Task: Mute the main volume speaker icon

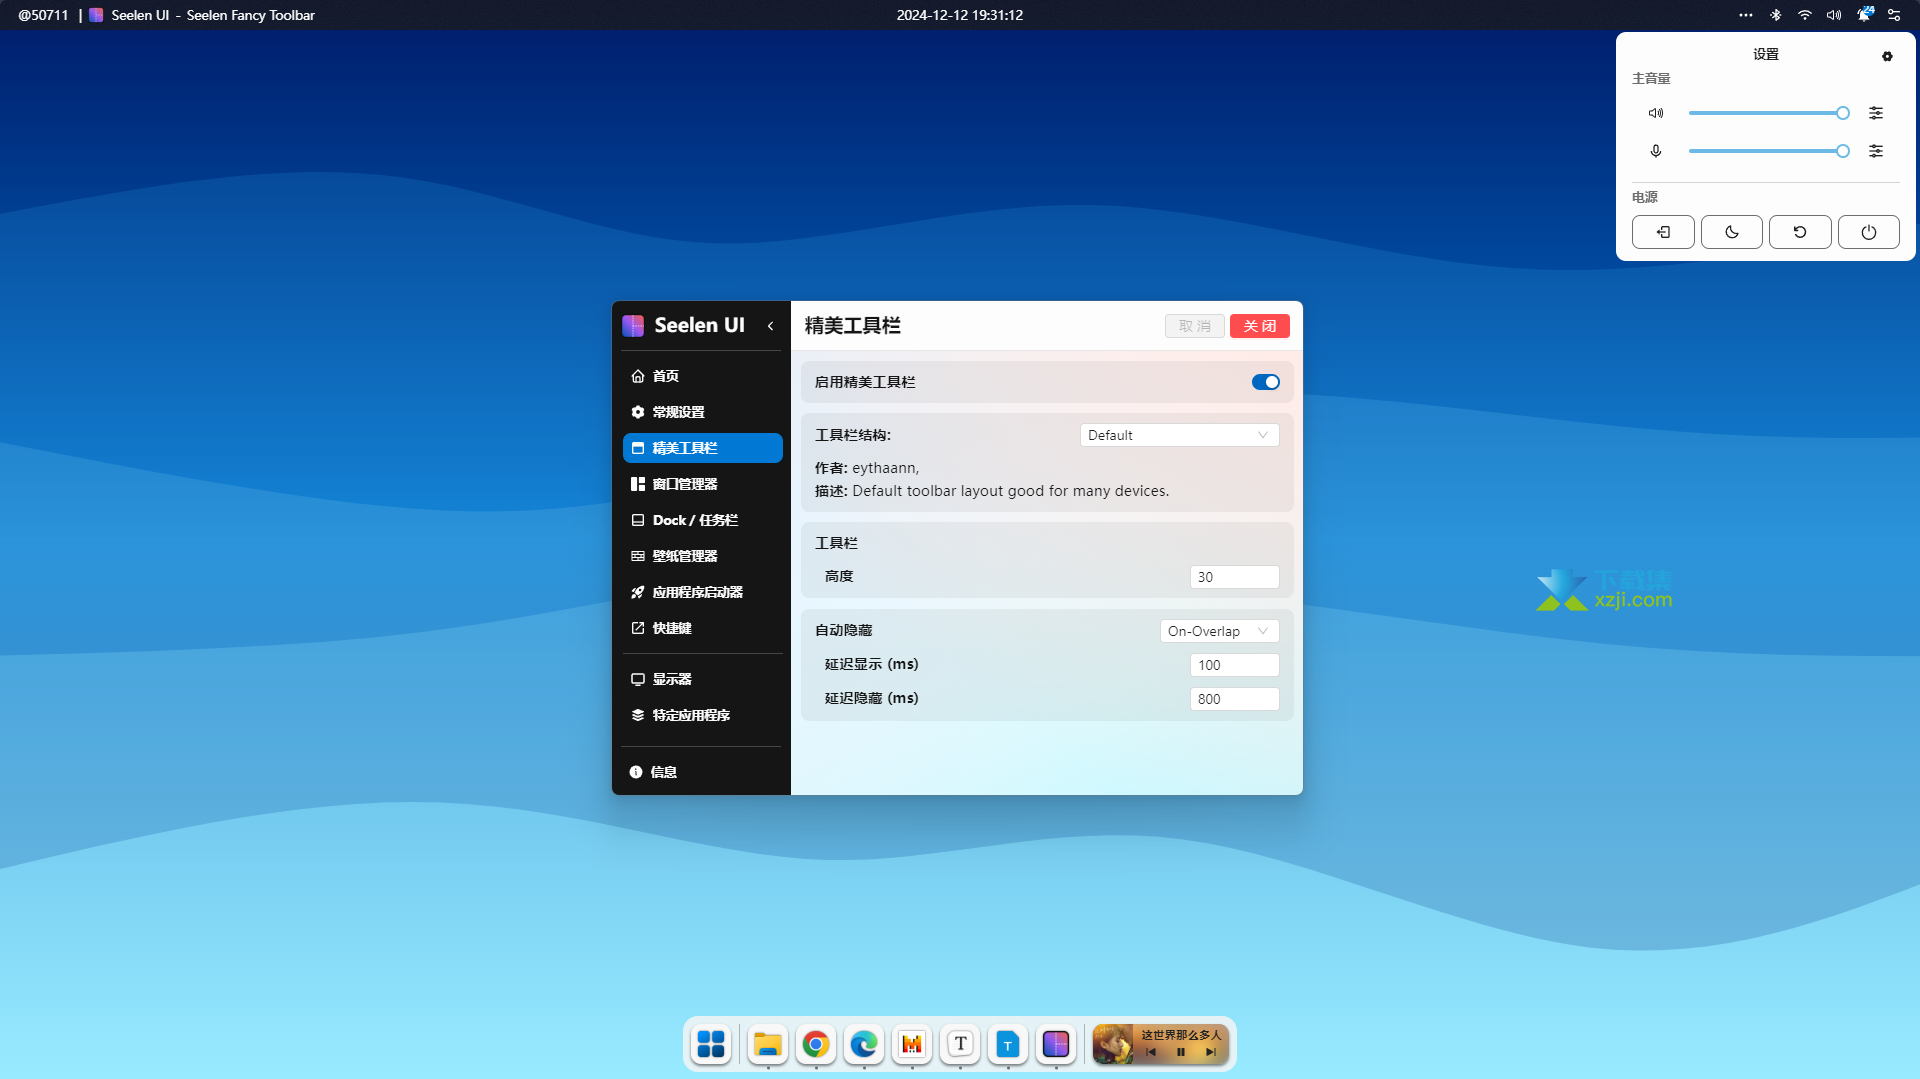Action: tap(1656, 113)
